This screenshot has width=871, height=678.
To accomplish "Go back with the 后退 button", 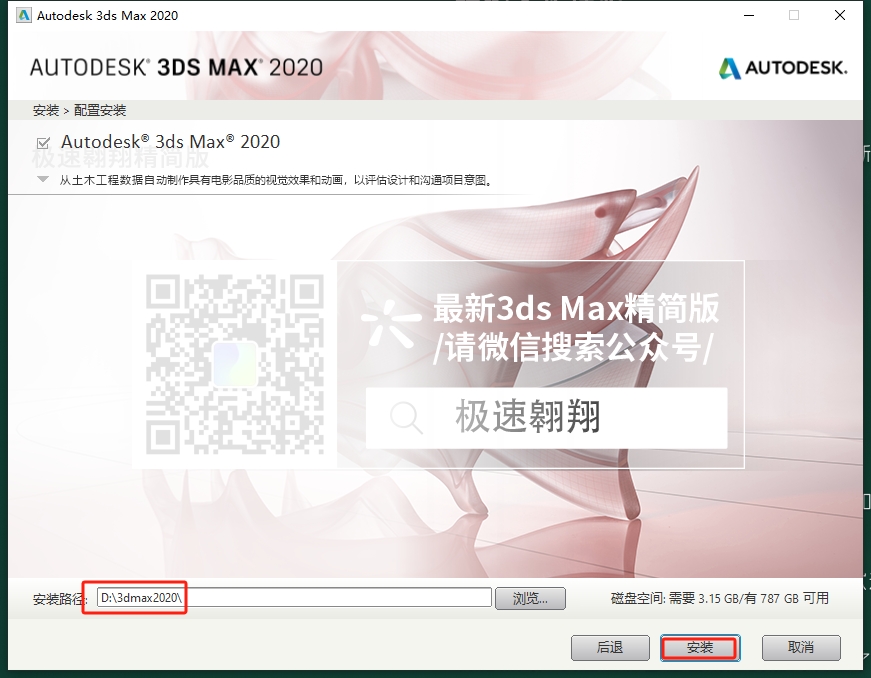I will pyautogui.click(x=610, y=647).
